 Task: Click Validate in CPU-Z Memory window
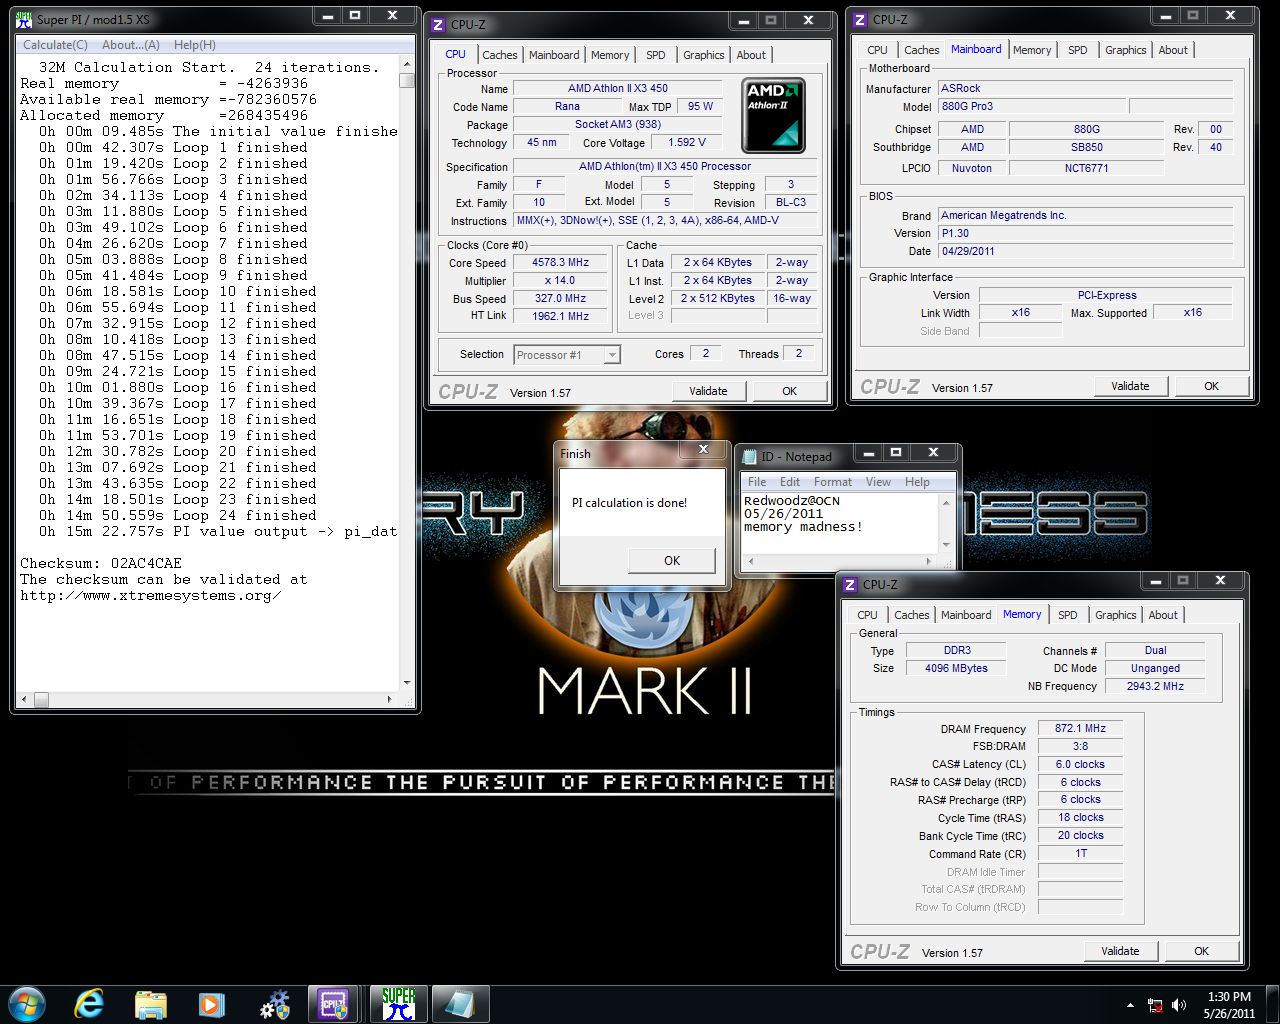tap(1120, 951)
